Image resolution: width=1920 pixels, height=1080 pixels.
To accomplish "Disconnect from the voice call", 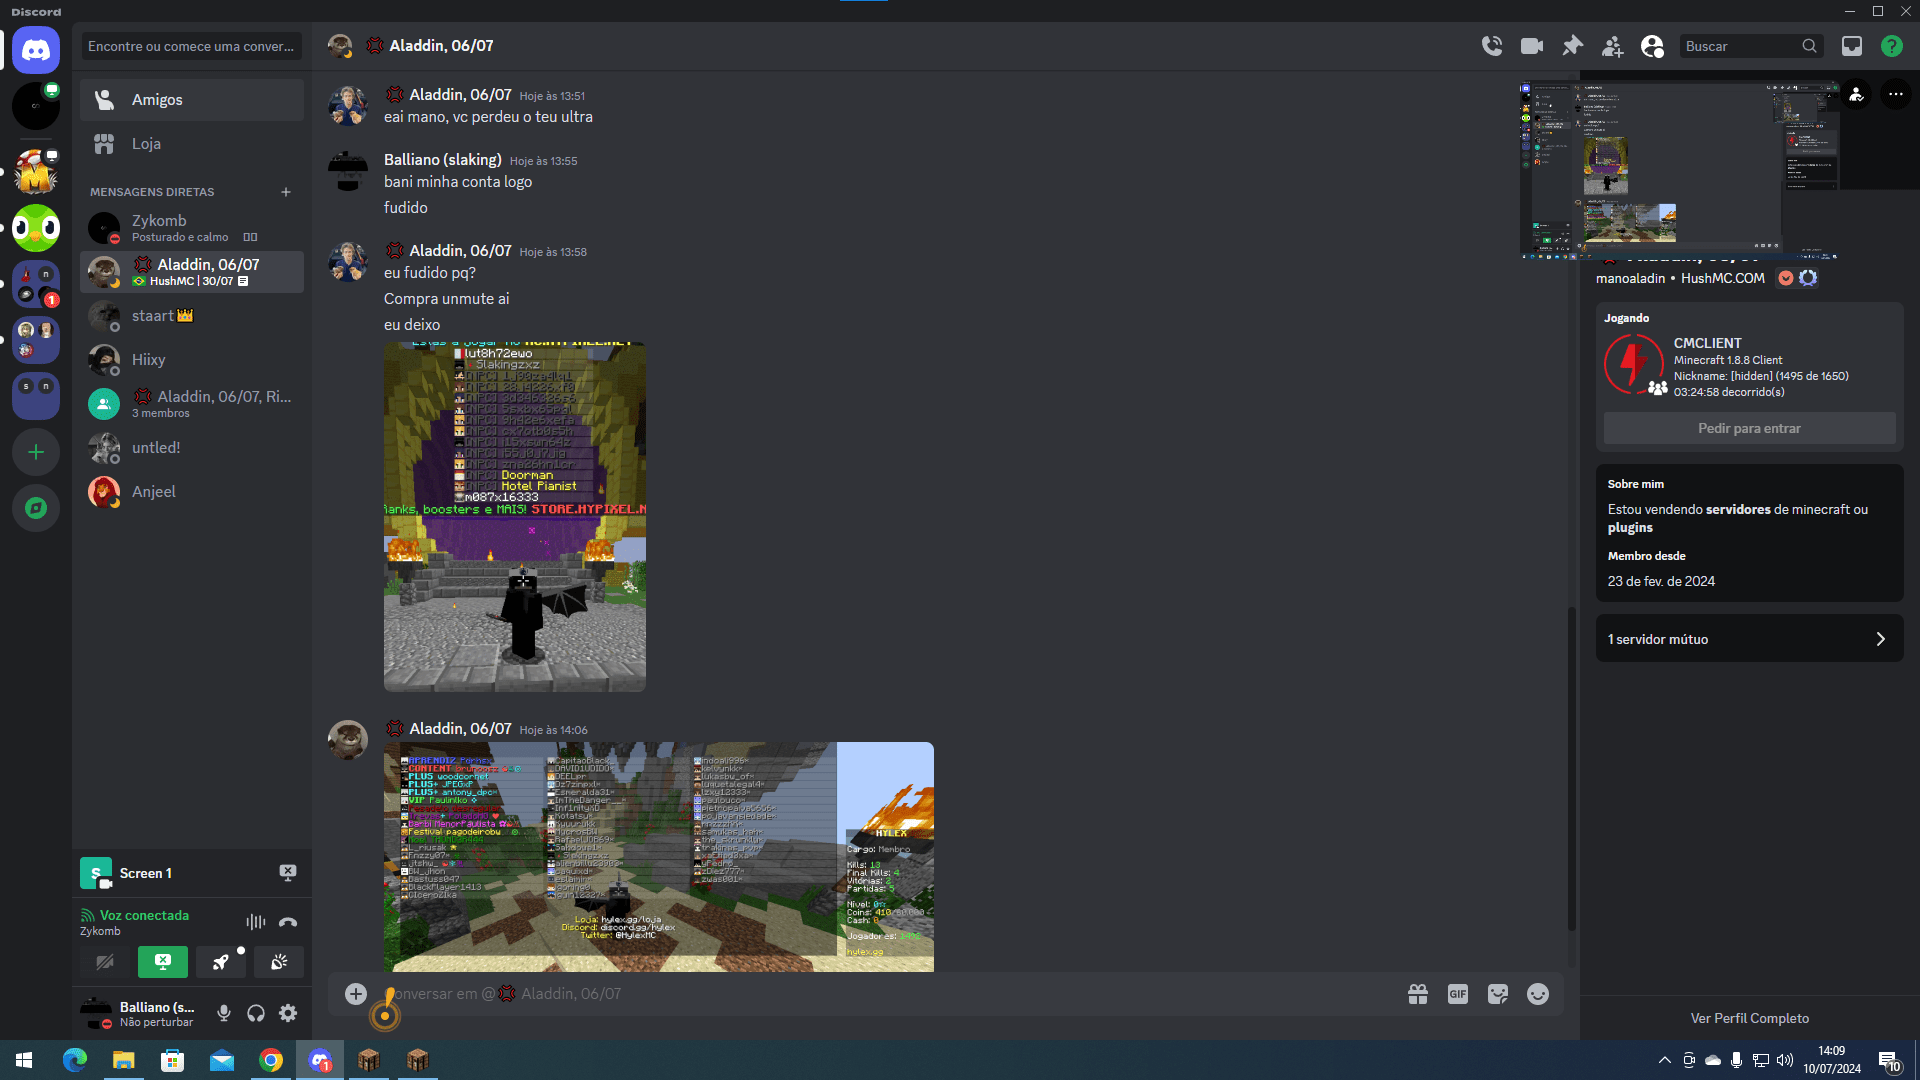I will tap(288, 922).
